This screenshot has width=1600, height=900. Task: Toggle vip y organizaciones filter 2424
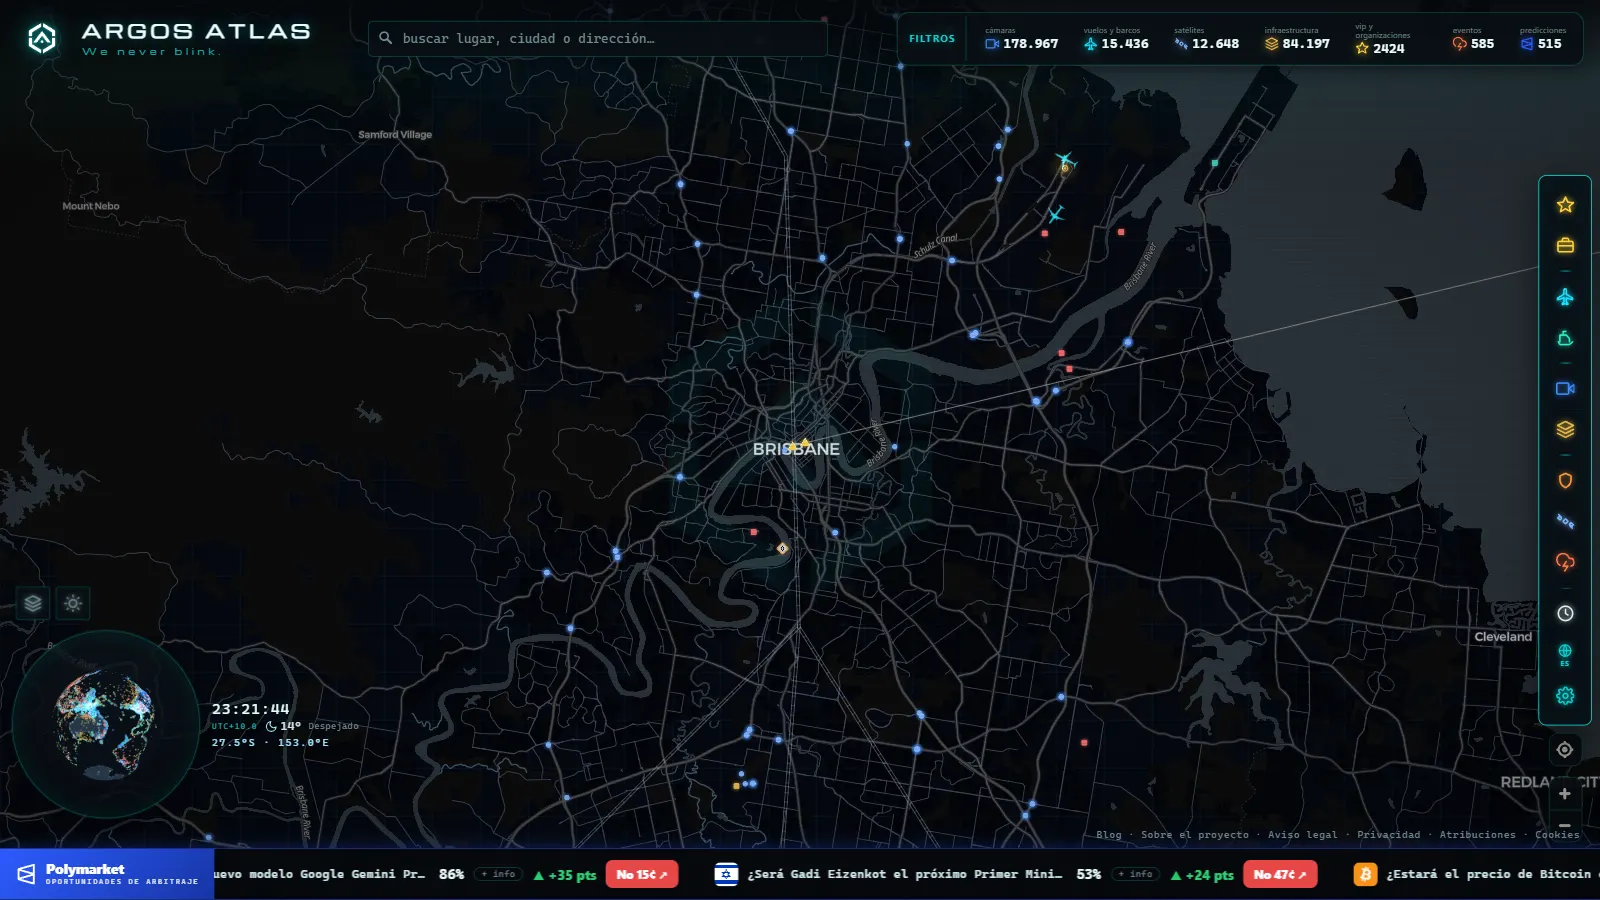pos(1382,39)
